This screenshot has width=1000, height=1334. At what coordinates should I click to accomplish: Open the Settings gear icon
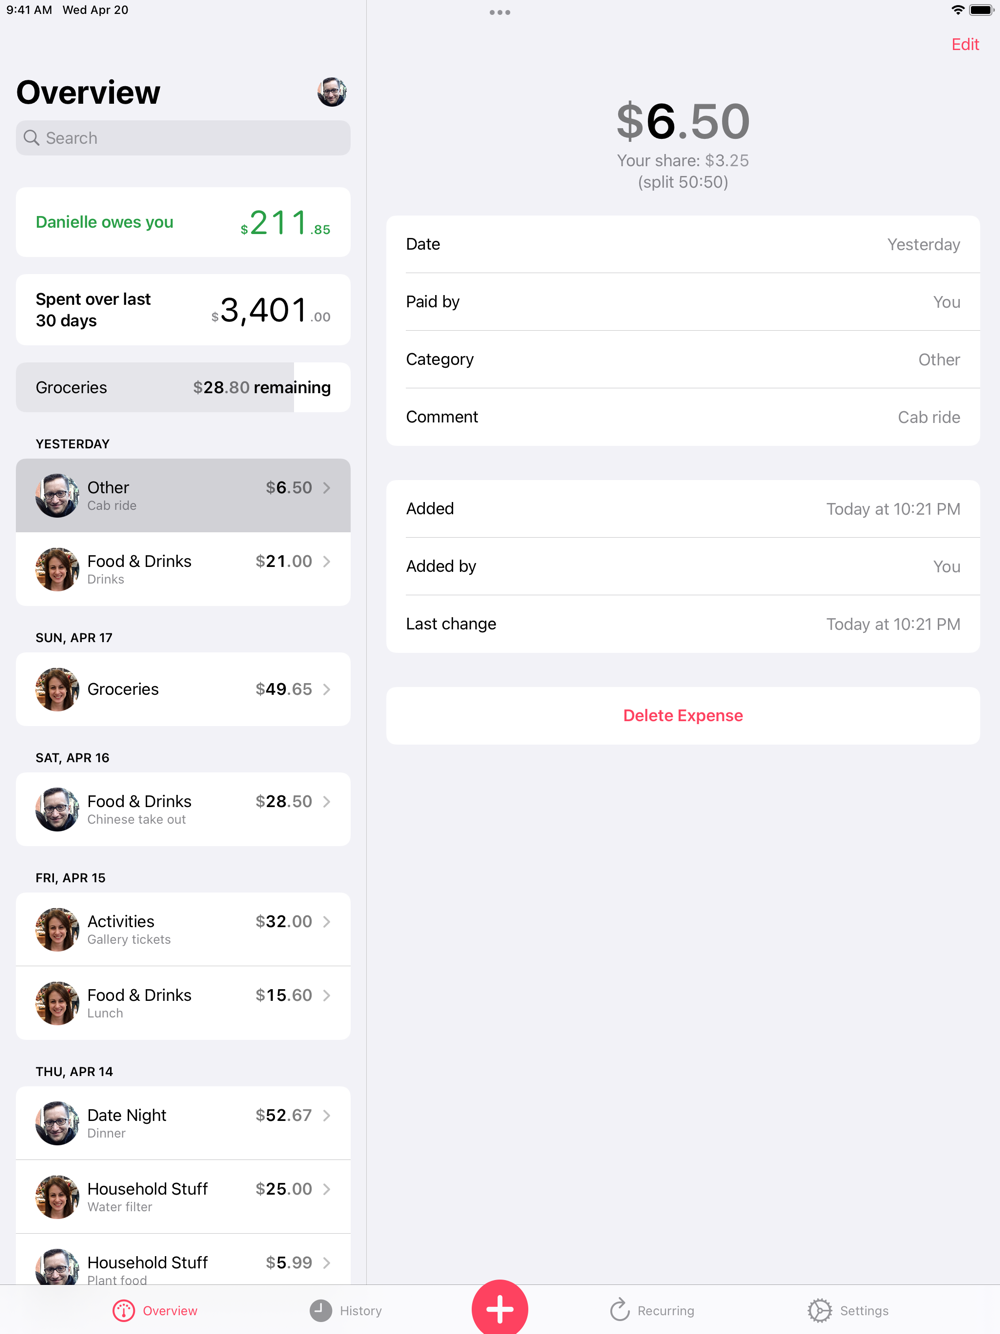coord(820,1311)
